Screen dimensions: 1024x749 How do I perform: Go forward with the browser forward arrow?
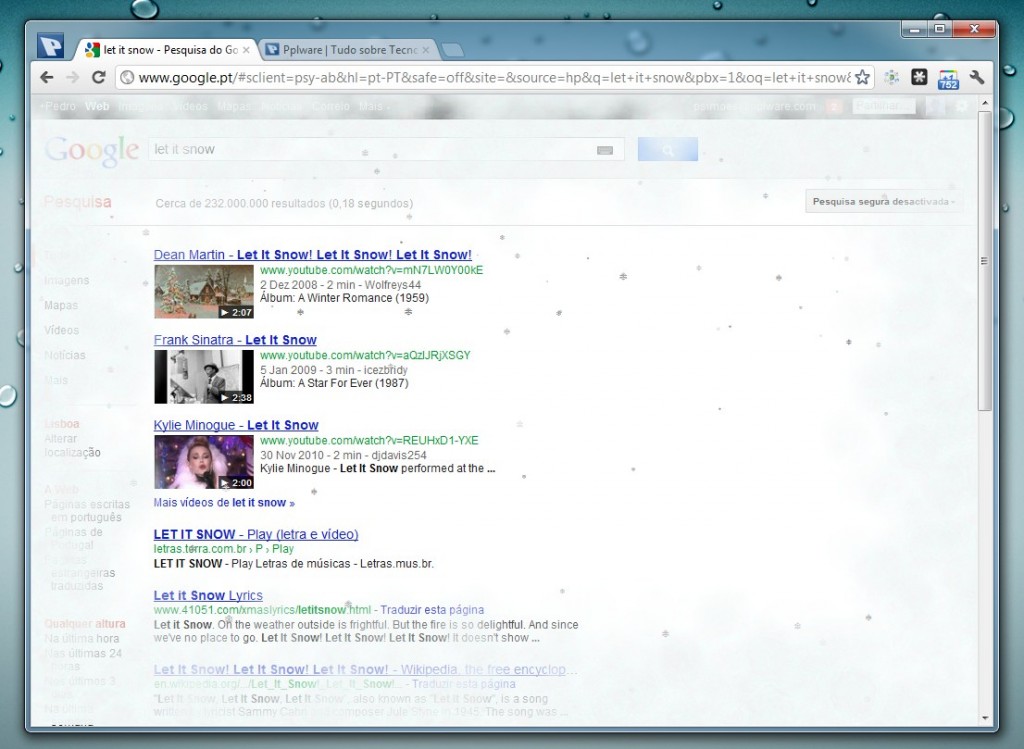coord(72,78)
